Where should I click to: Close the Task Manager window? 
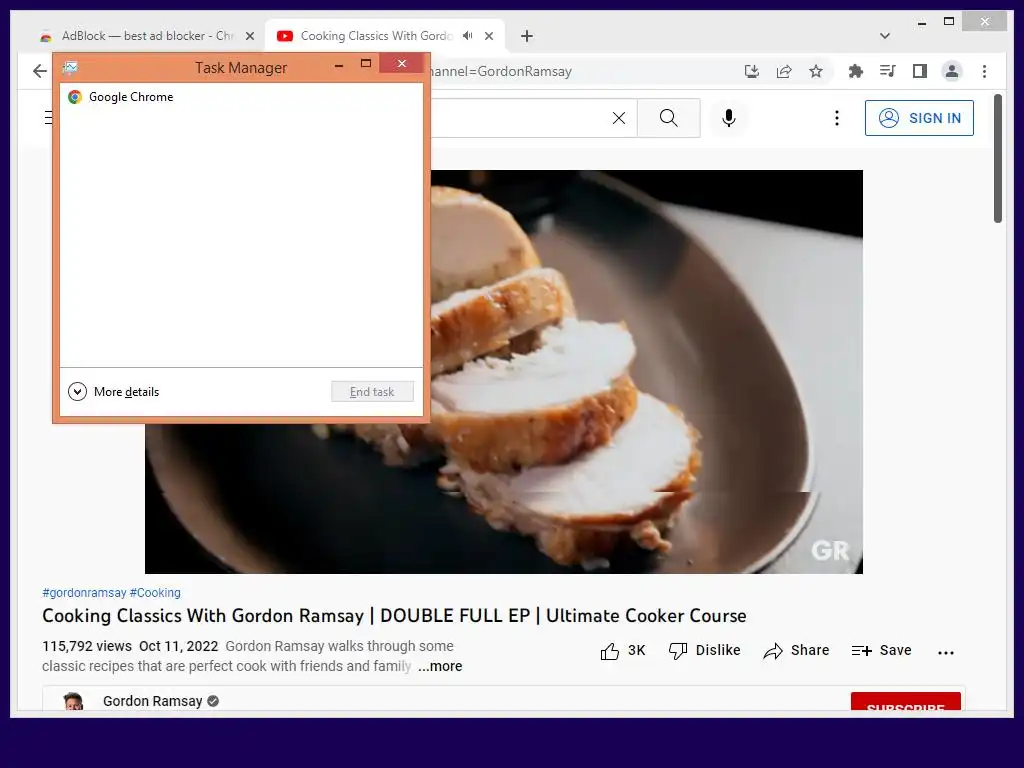point(402,63)
